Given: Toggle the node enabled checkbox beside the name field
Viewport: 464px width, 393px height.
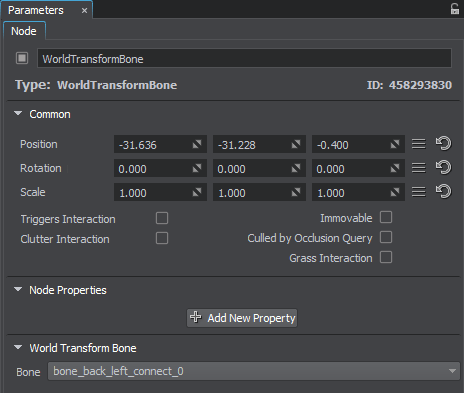Looking at the screenshot, I should [x=22, y=58].
